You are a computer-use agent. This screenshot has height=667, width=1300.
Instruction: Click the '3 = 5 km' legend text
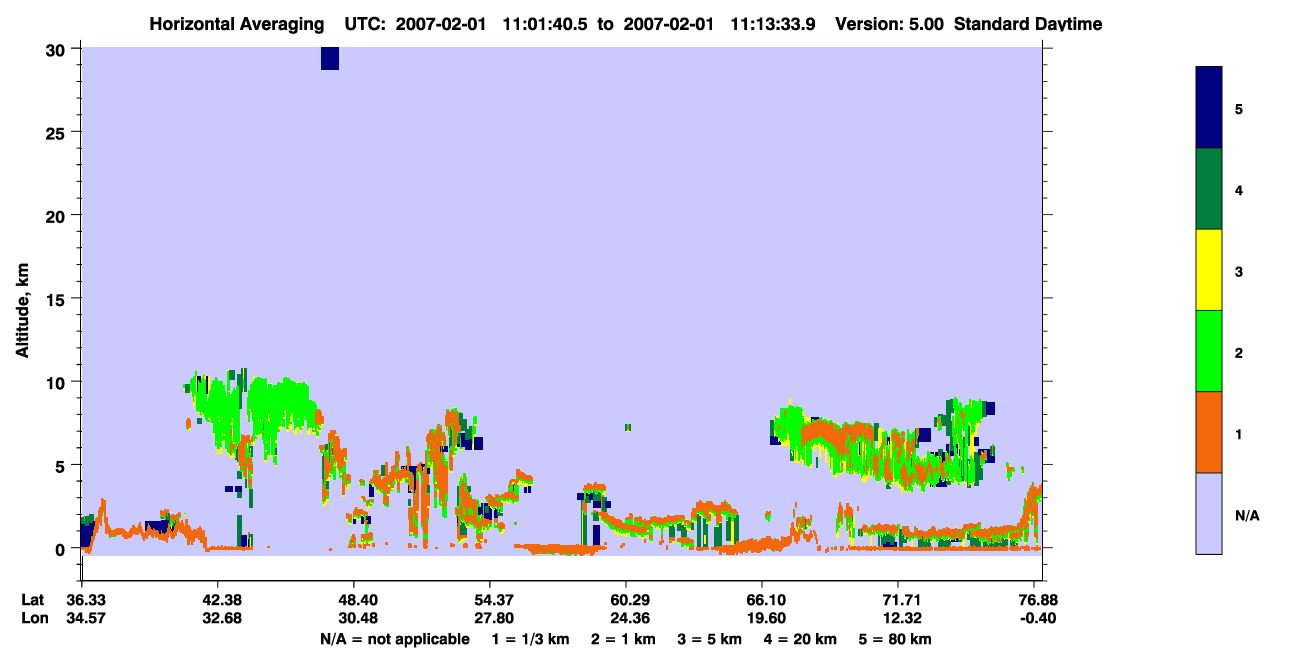[709, 639]
